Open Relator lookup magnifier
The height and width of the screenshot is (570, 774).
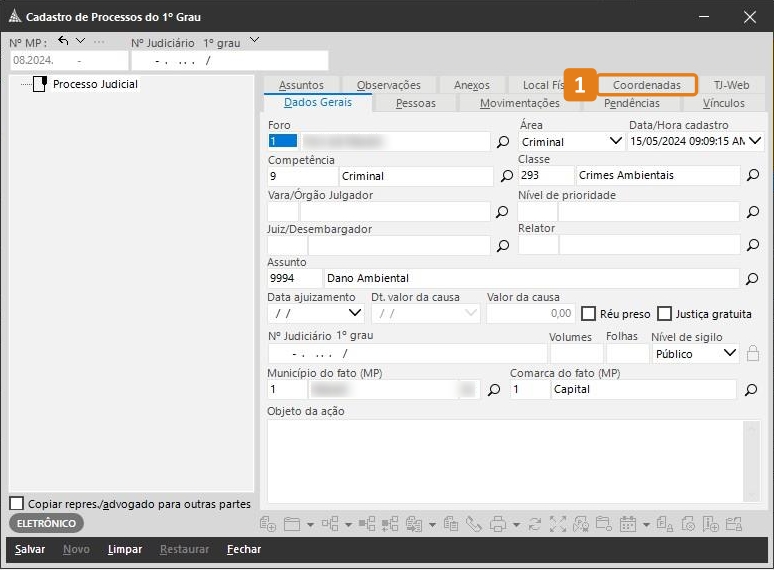pyautogui.click(x=753, y=245)
